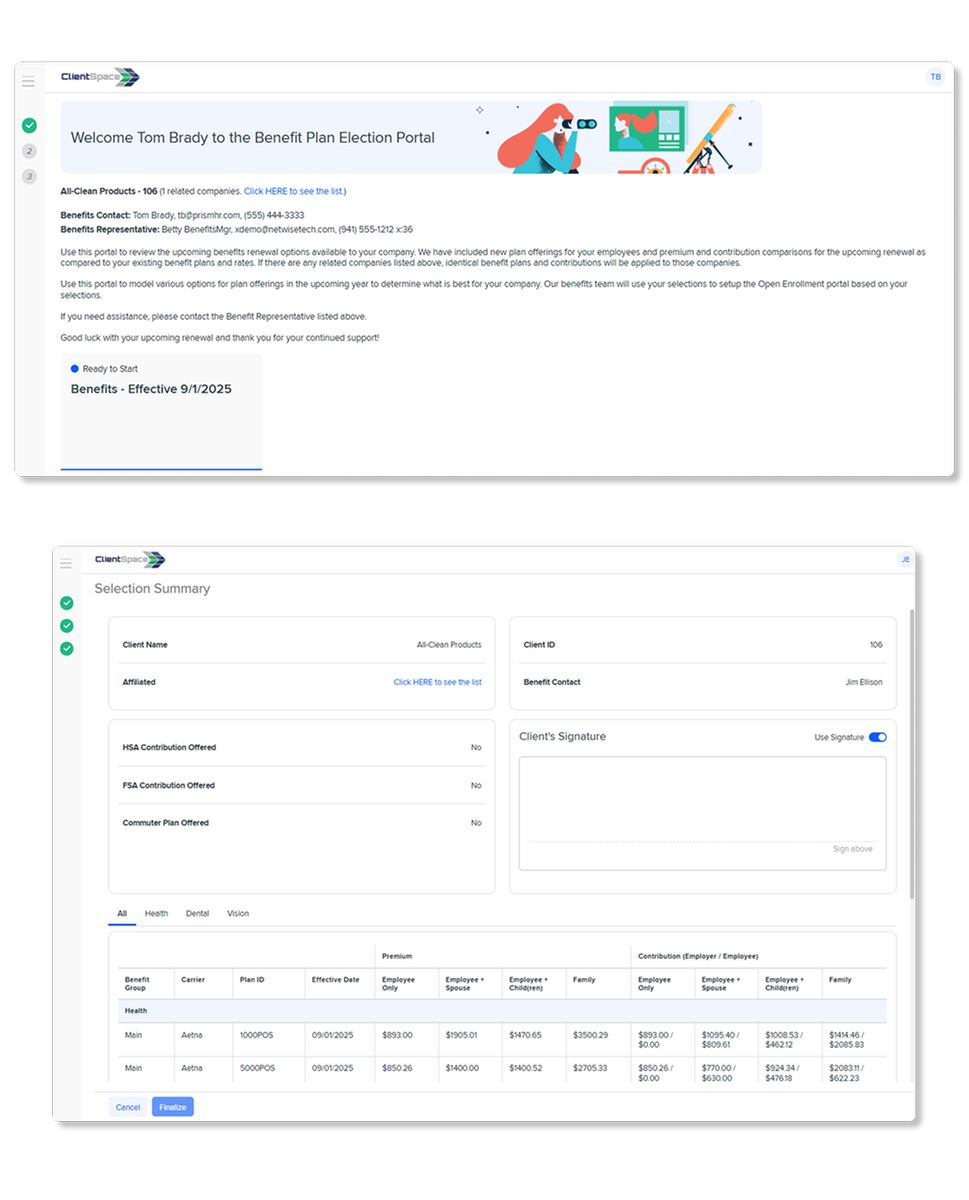Select the completed green checkmark step
The height and width of the screenshot is (1200, 969).
[x=29, y=126]
